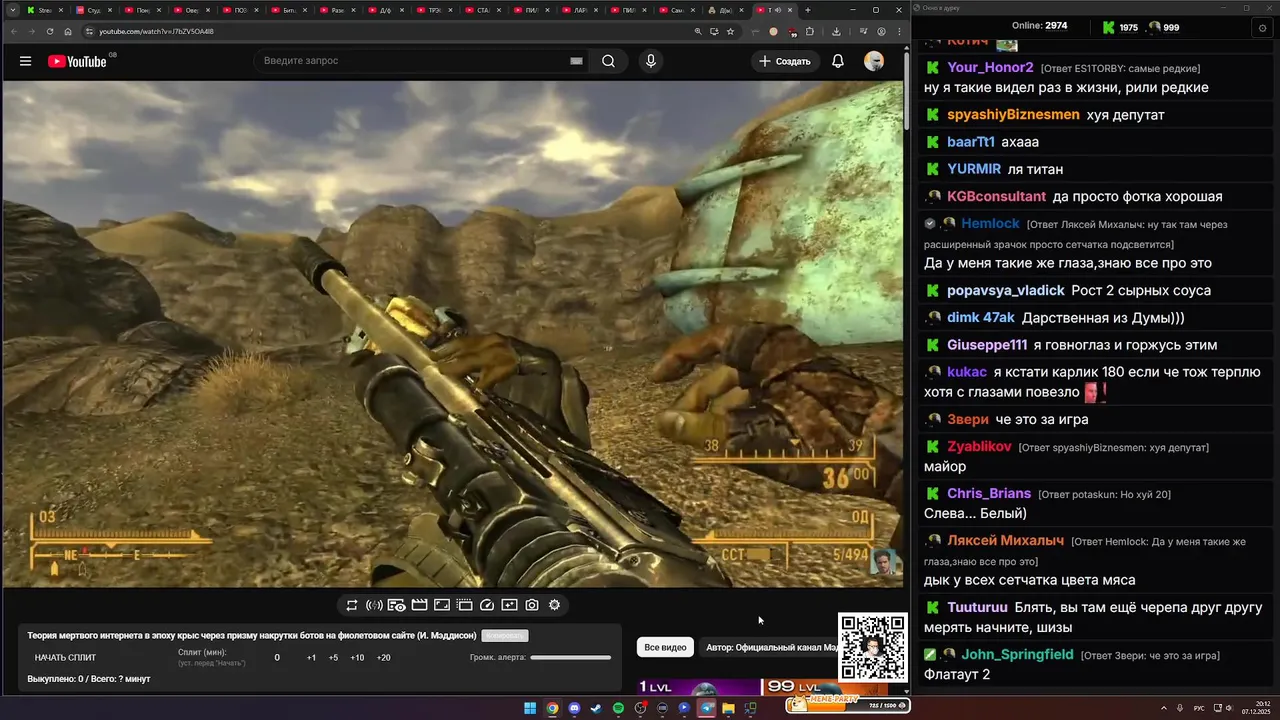The height and width of the screenshot is (720, 1280).
Task: Open the Windows Start menu
Action: (x=530, y=708)
